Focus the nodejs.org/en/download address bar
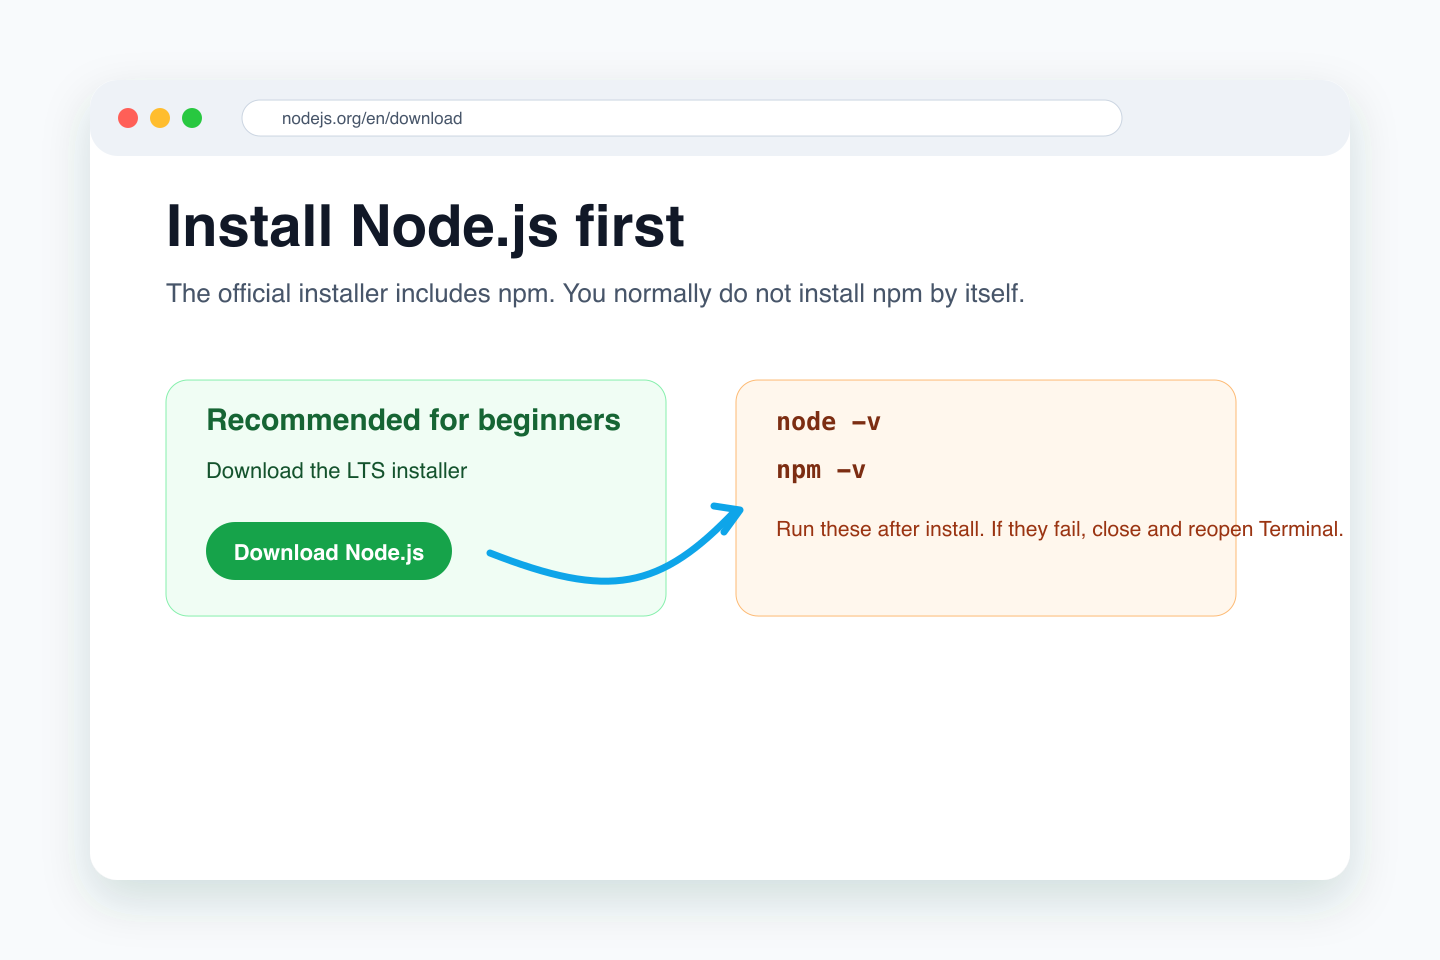Image resolution: width=1440 pixels, height=960 pixels. tap(682, 118)
